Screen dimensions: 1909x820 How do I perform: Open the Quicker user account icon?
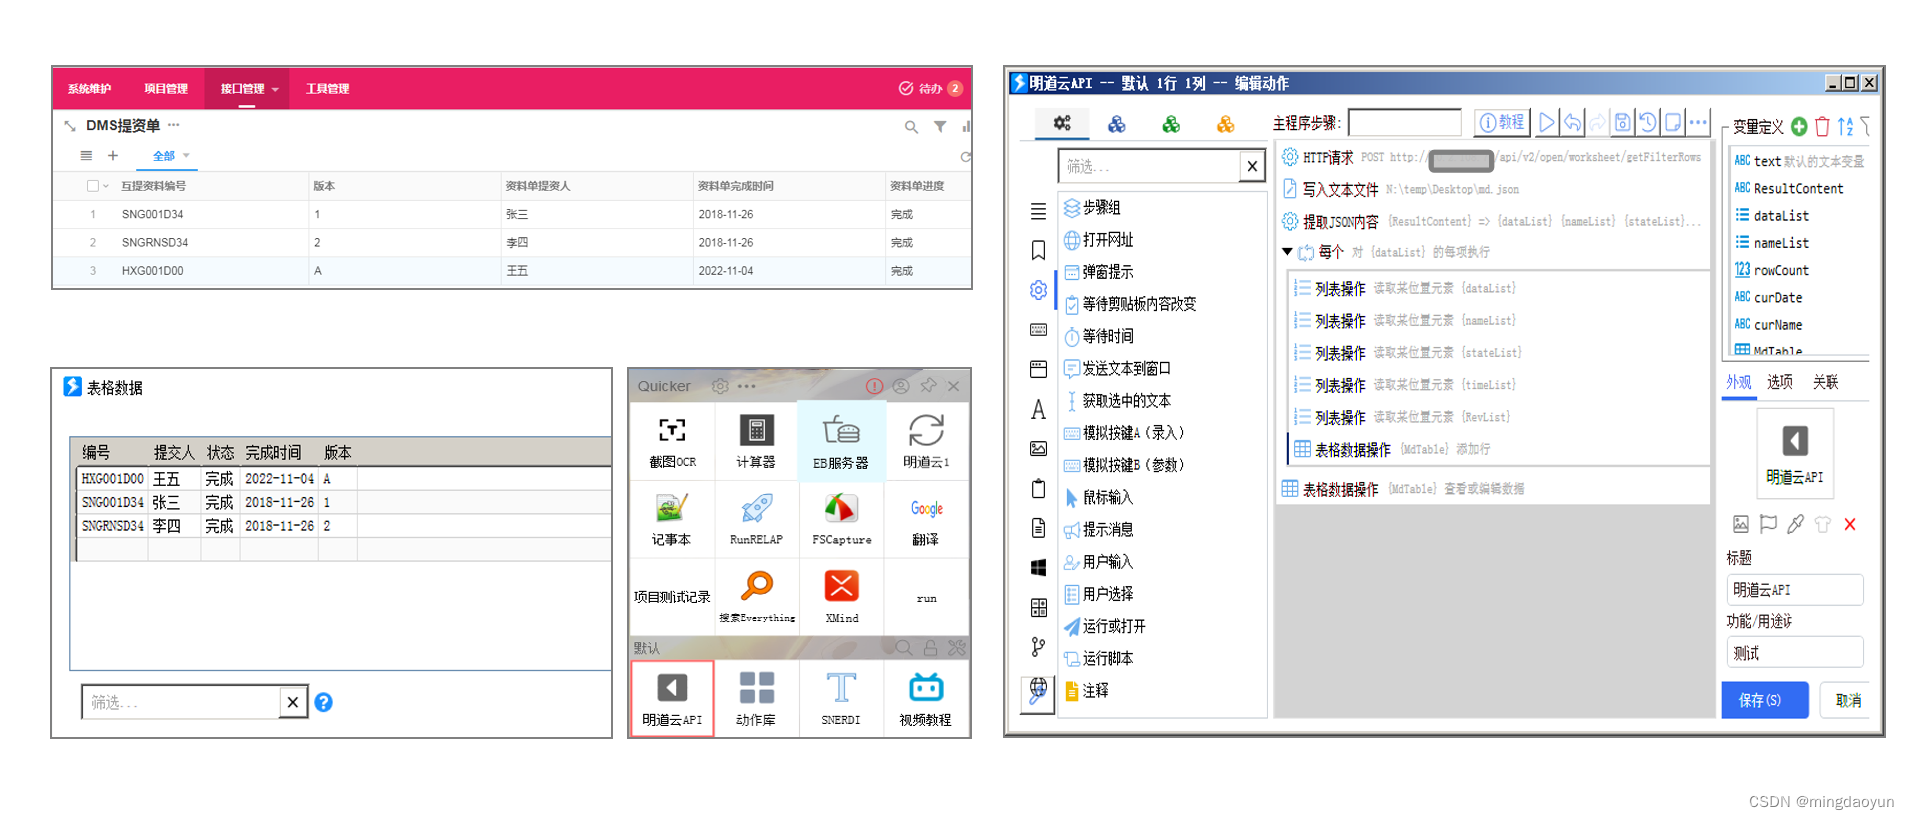click(x=901, y=386)
